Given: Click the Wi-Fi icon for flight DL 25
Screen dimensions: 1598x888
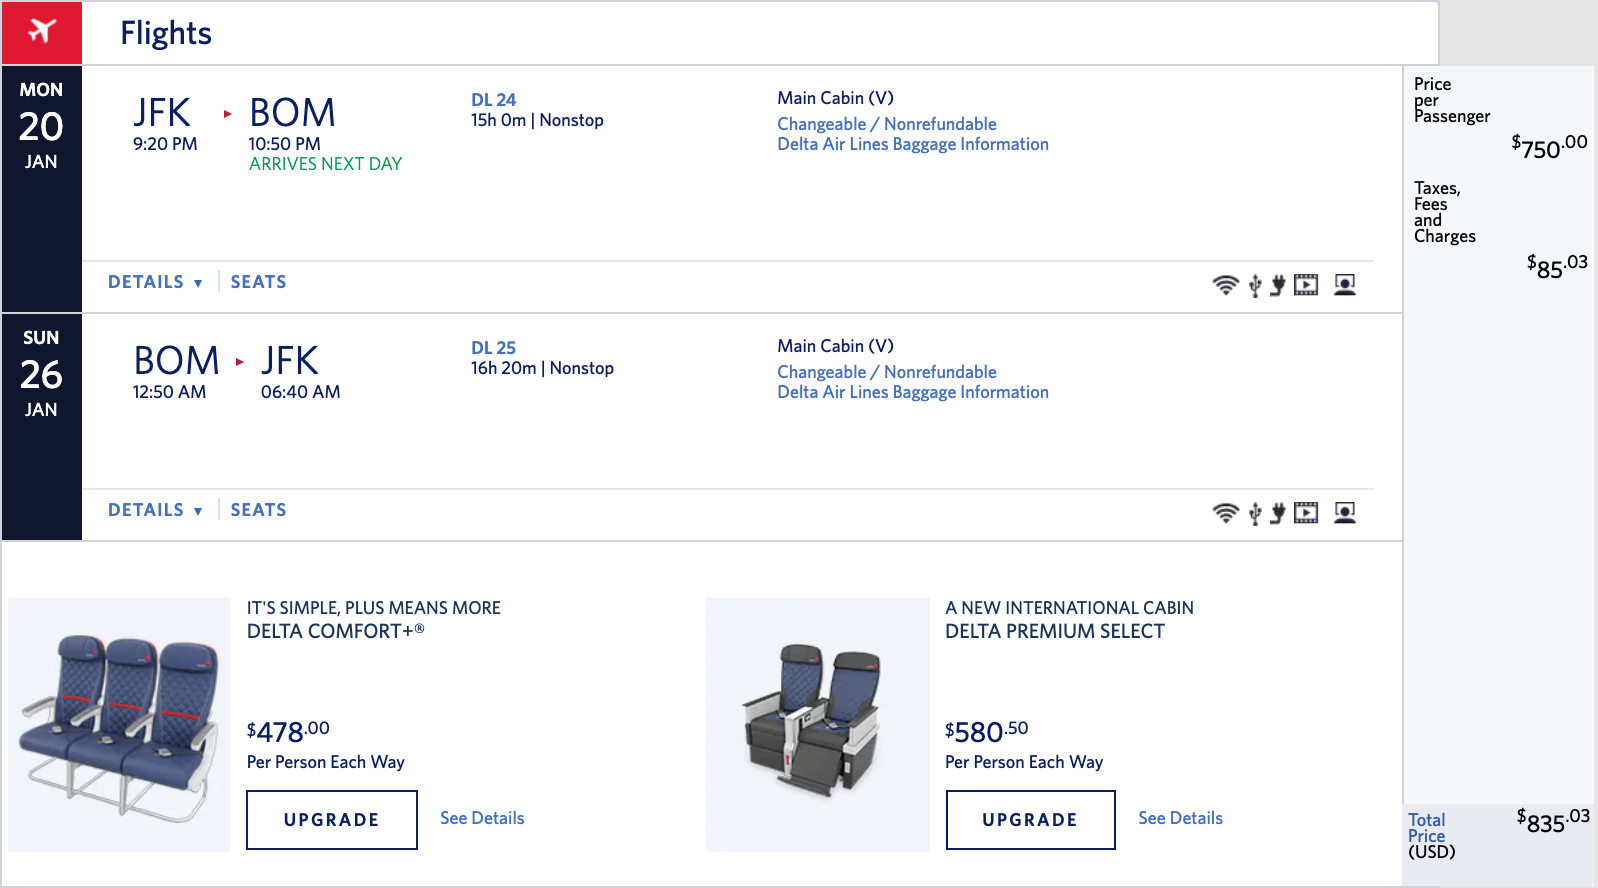Looking at the screenshot, I should point(1225,513).
